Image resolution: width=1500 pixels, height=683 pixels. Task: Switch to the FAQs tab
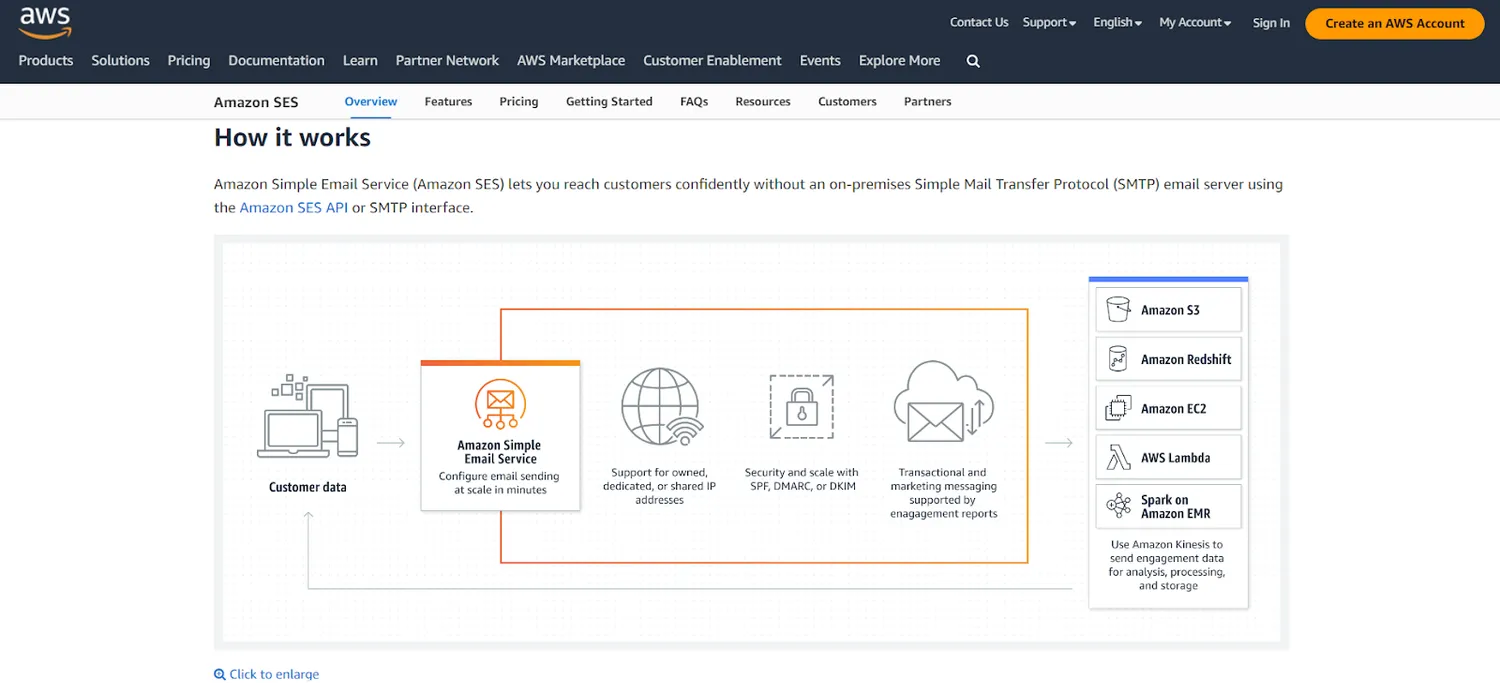click(694, 101)
